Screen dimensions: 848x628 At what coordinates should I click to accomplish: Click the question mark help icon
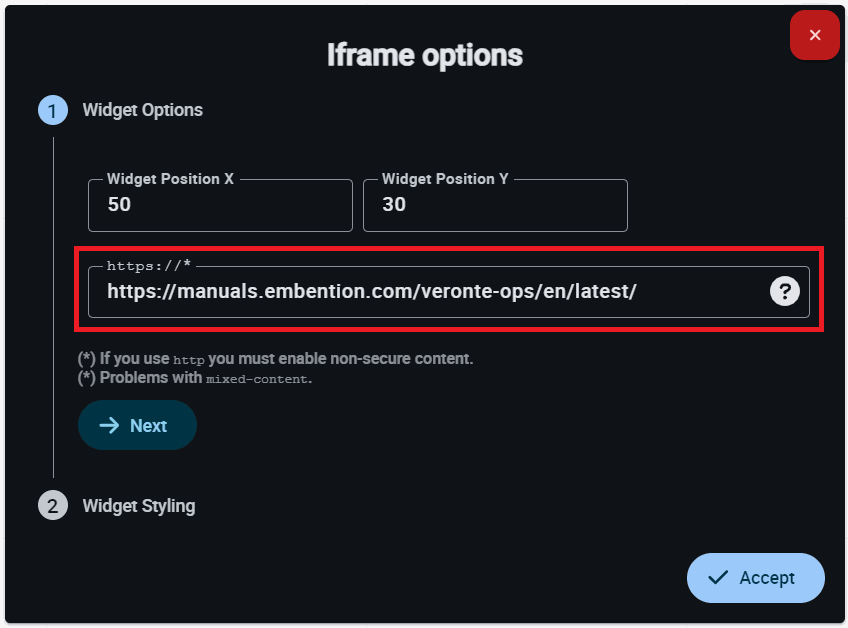[785, 291]
